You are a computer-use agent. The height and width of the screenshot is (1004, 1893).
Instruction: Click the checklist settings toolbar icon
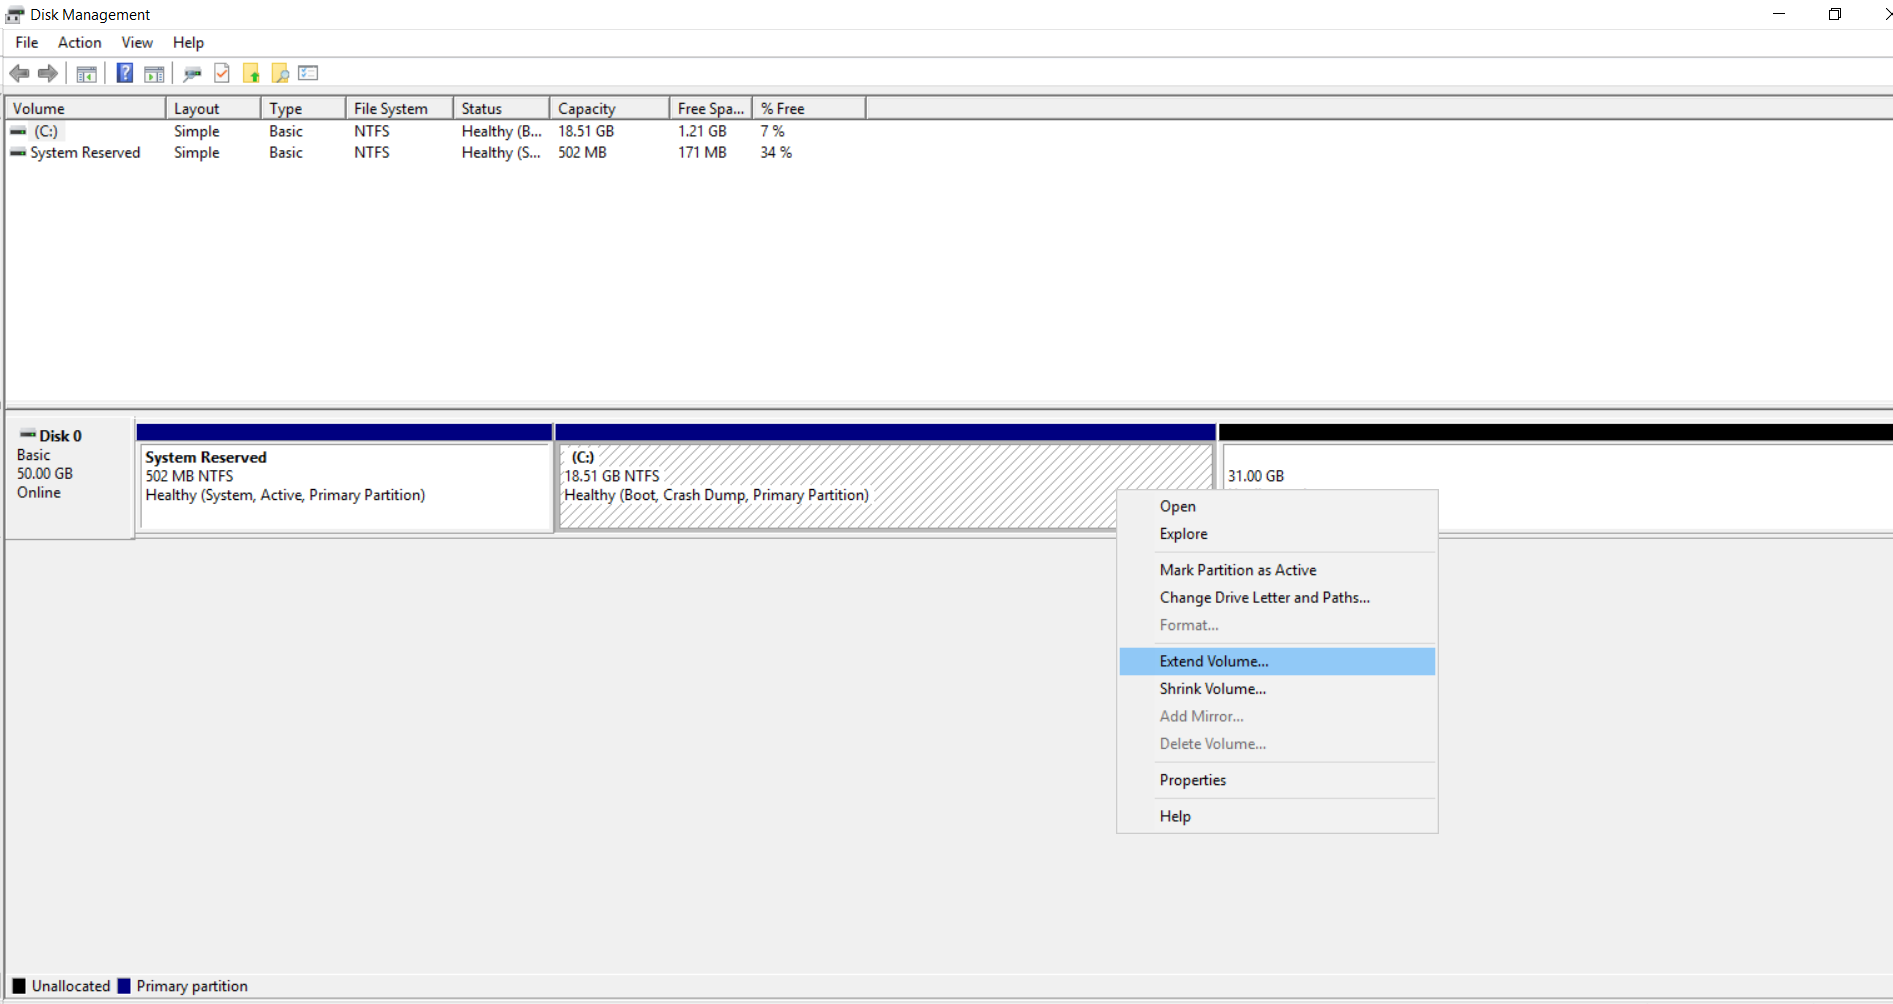point(308,73)
